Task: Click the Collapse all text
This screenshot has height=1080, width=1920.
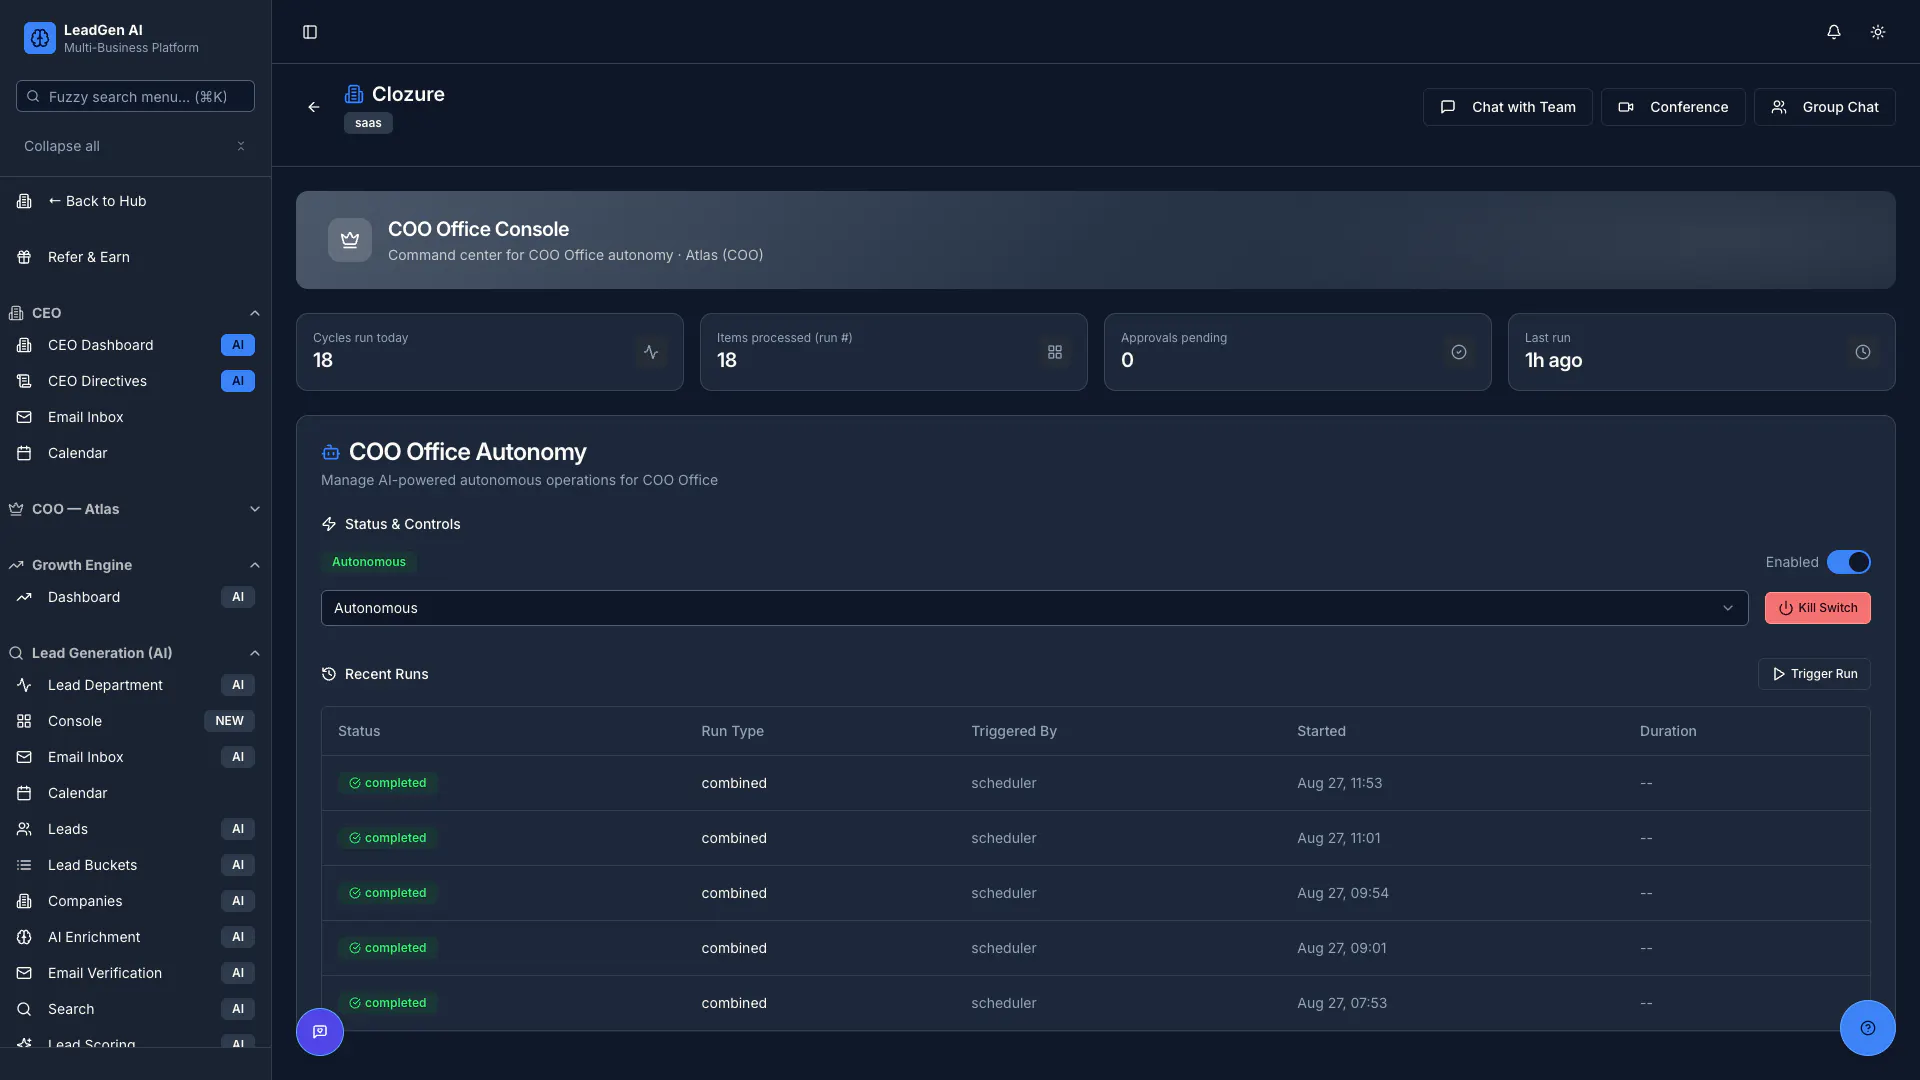Action: (x=62, y=146)
